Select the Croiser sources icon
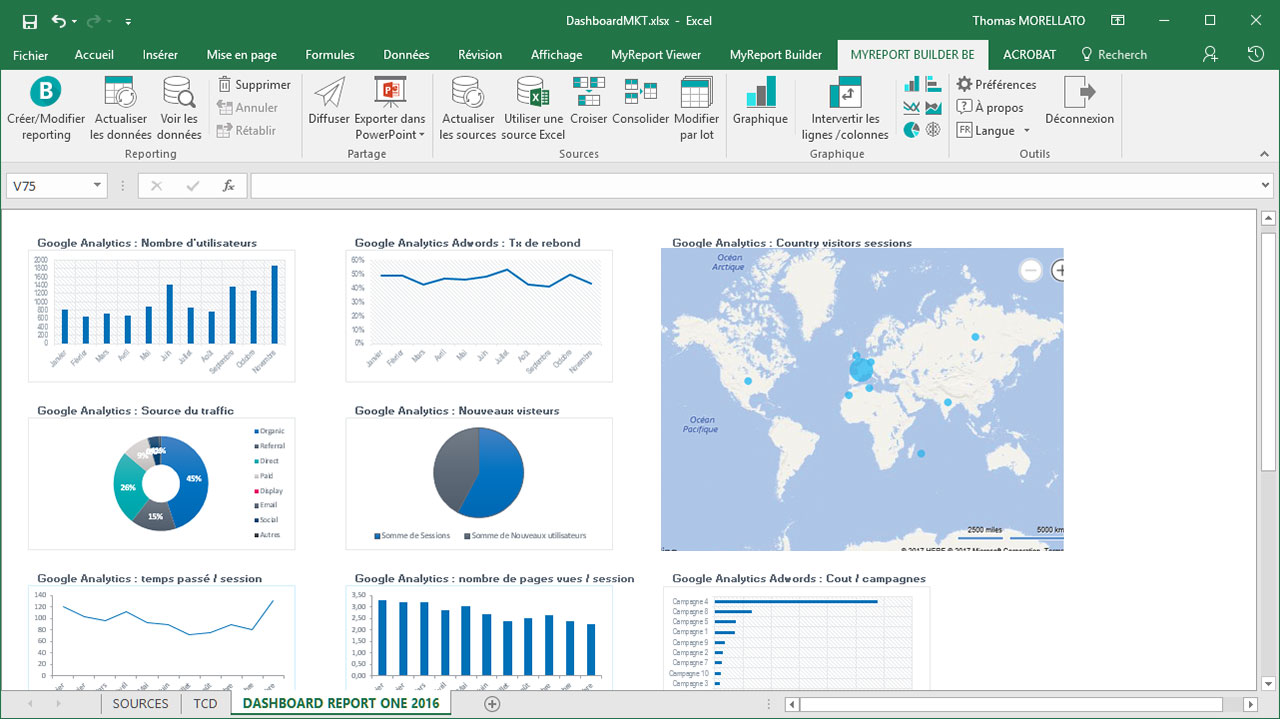 [x=589, y=93]
